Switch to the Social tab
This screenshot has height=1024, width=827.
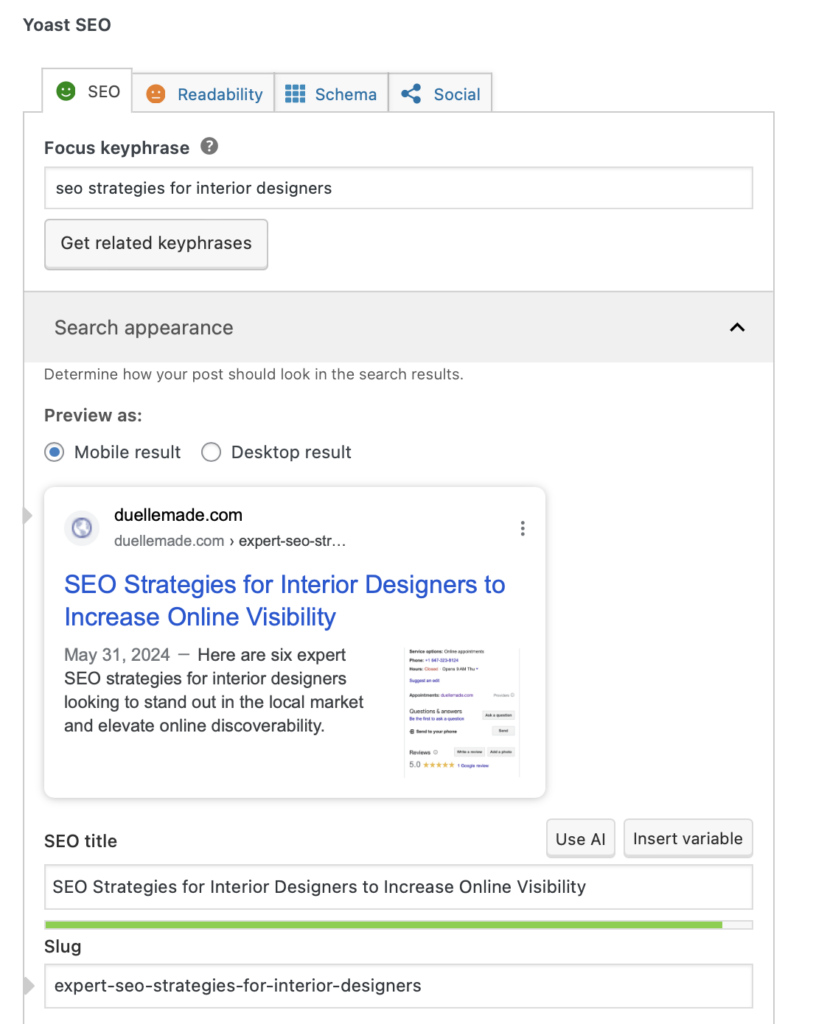pos(440,93)
